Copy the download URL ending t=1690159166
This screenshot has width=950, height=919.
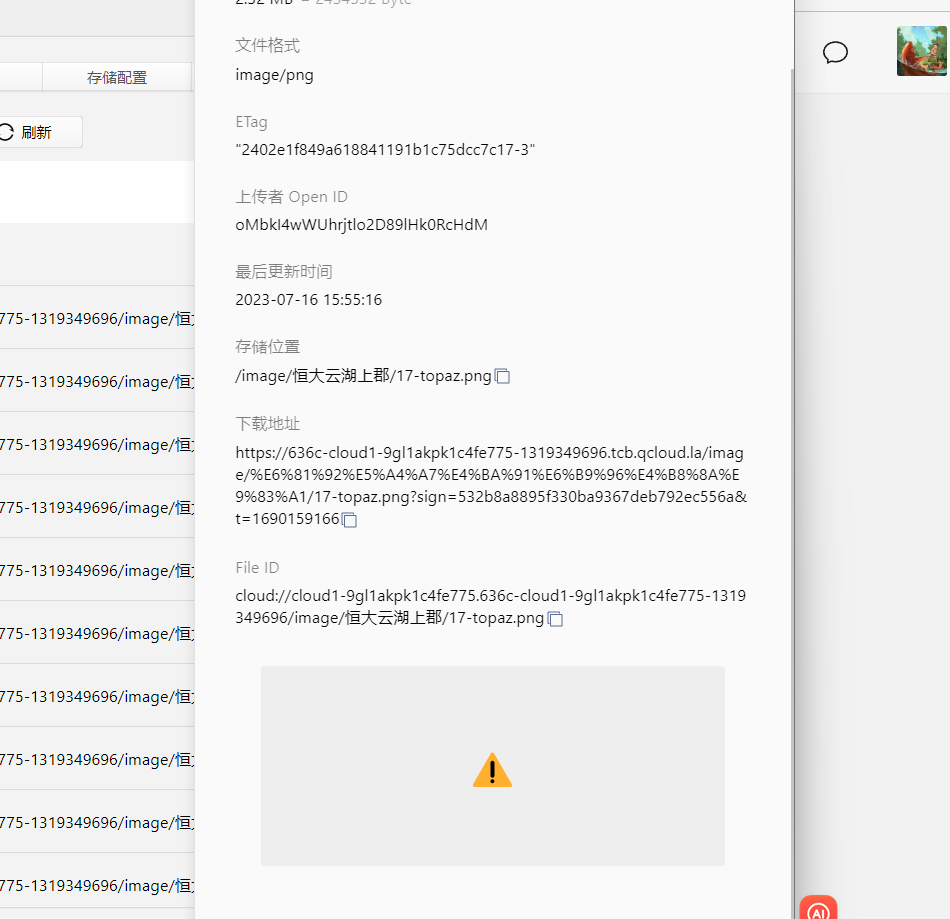[x=349, y=520]
